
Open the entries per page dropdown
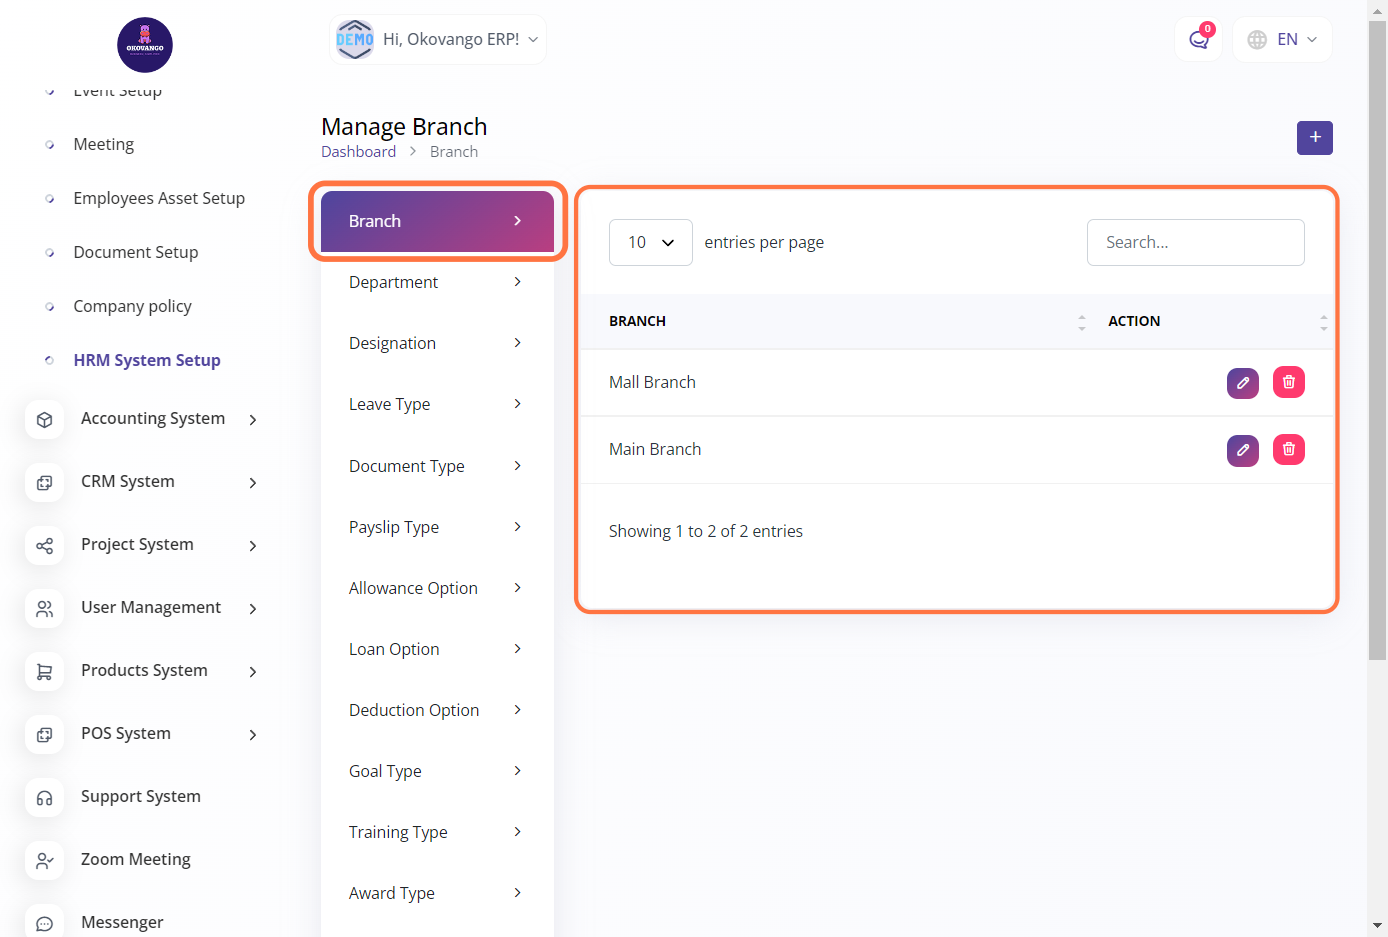click(x=650, y=243)
